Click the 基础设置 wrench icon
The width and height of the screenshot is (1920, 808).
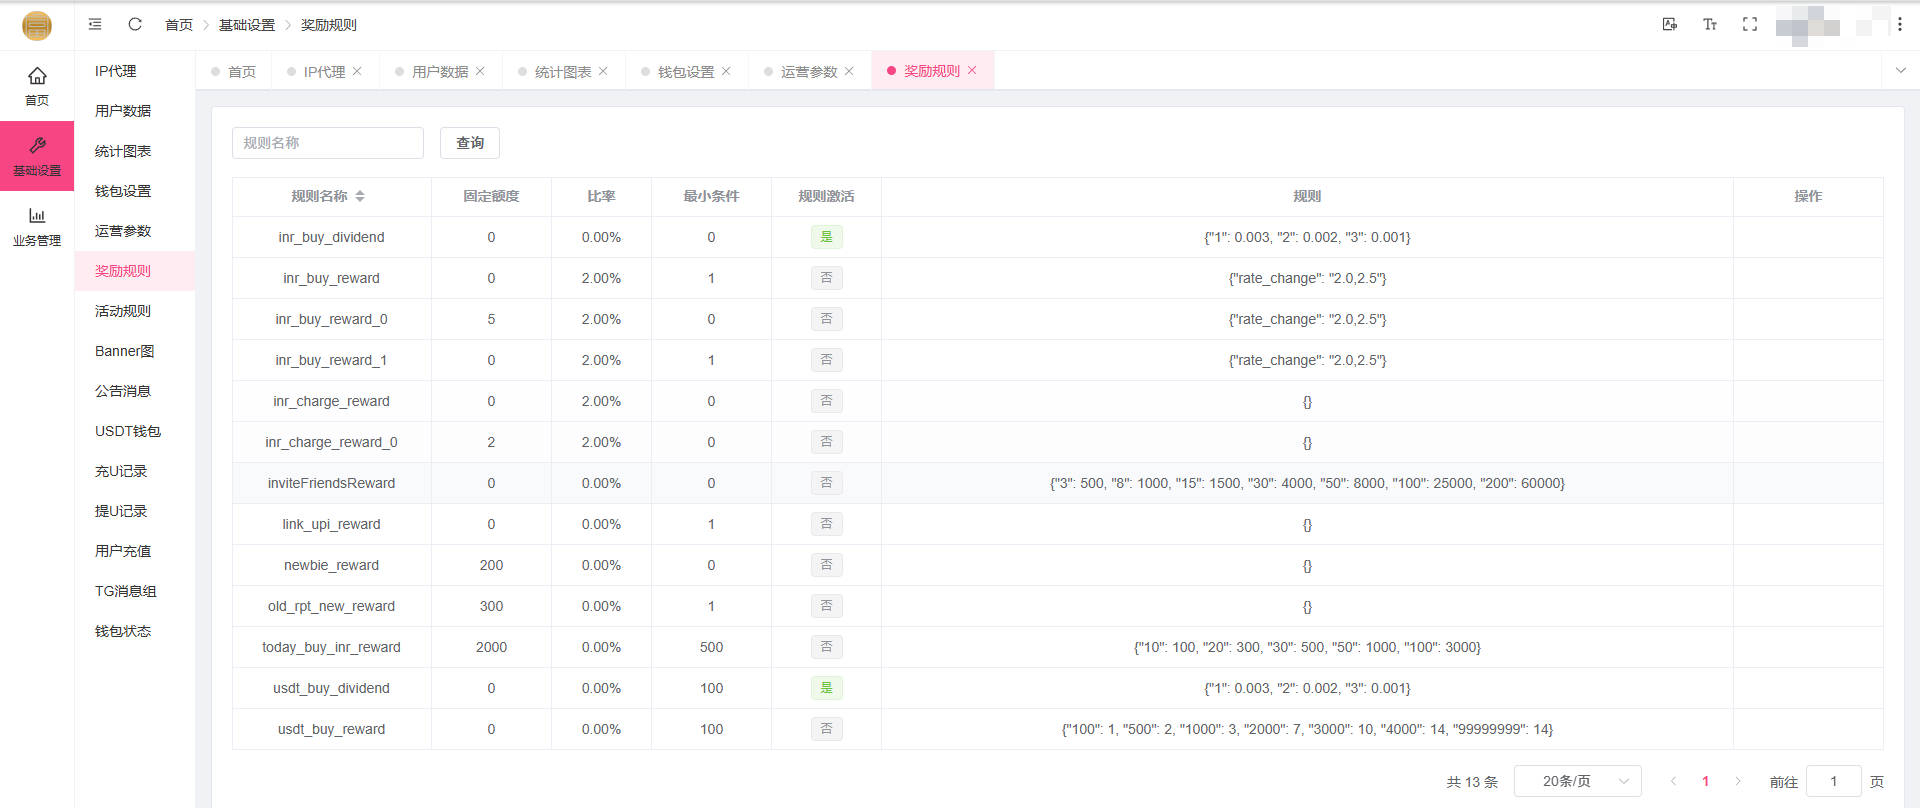(x=37, y=146)
